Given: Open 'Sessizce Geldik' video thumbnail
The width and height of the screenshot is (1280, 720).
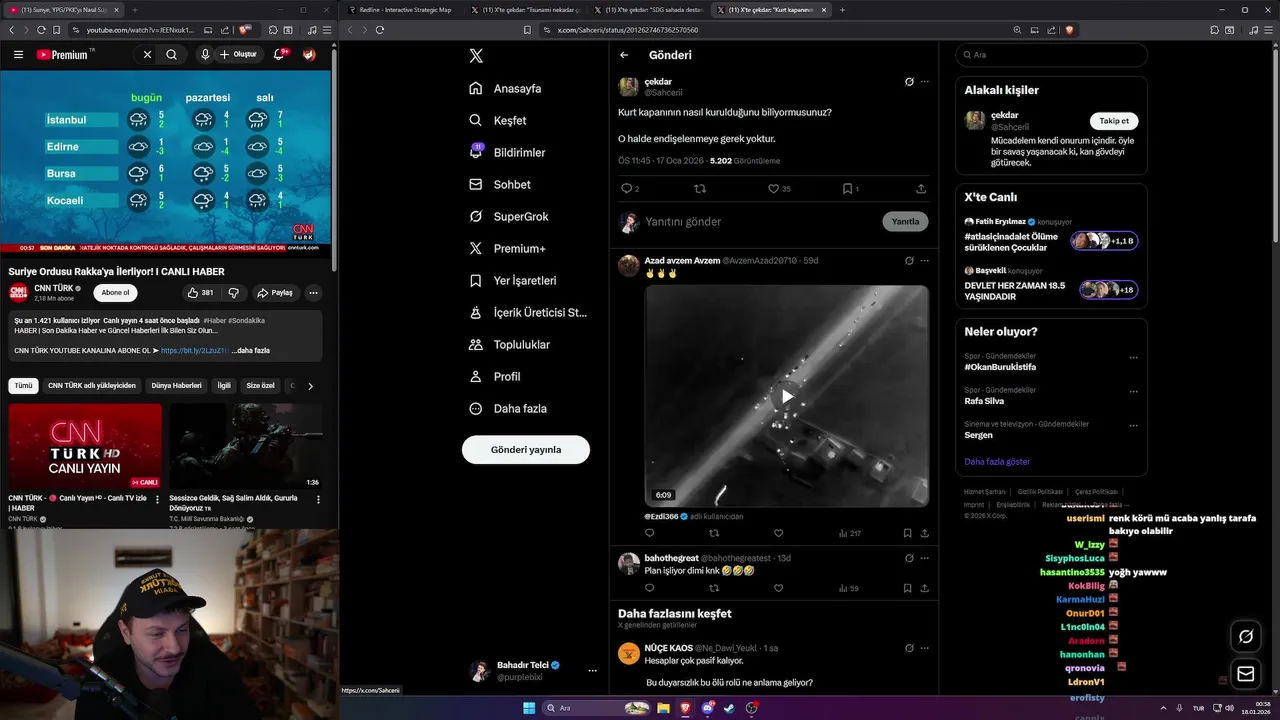Looking at the screenshot, I should coord(246,446).
